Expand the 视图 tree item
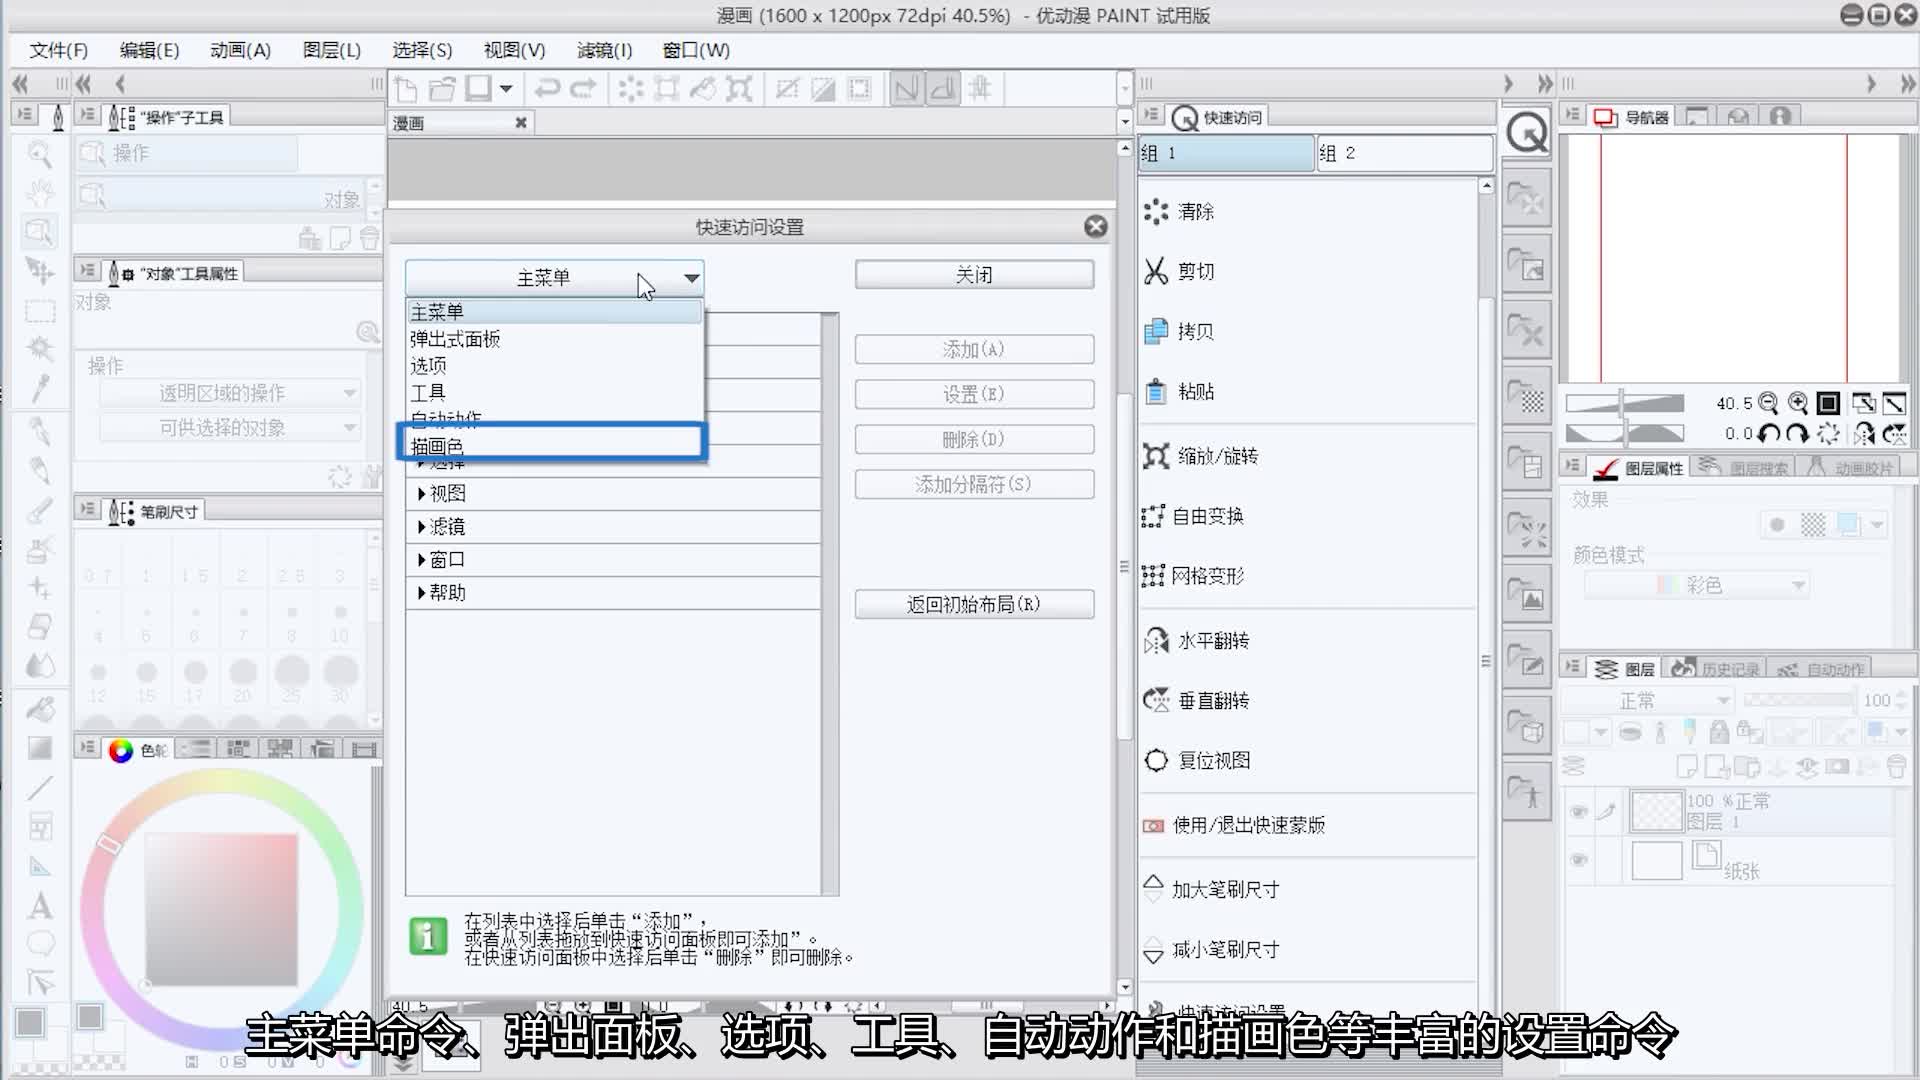Viewport: 1920px width, 1080px height. tap(422, 493)
